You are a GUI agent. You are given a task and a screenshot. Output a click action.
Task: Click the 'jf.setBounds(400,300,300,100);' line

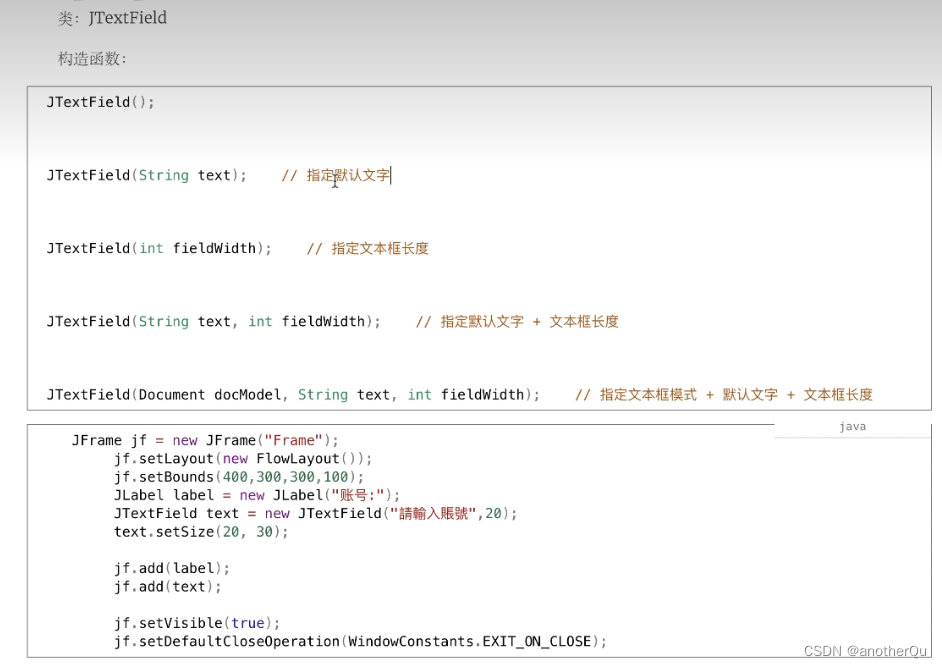239,477
